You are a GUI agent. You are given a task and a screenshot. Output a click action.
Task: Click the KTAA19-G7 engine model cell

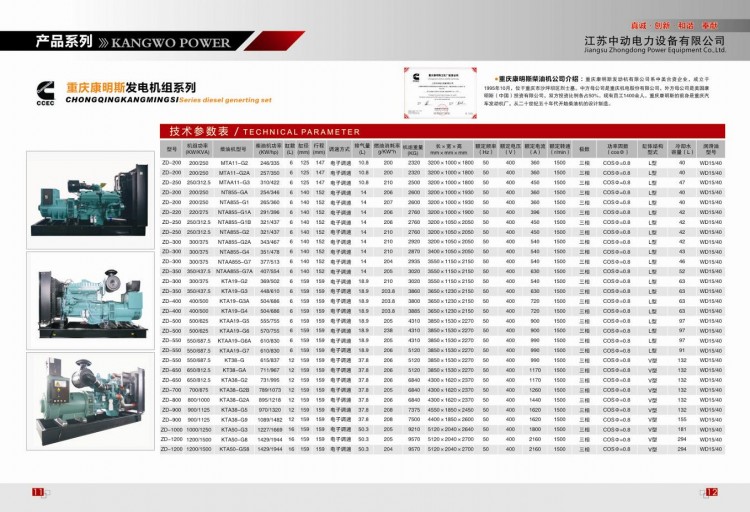click(x=234, y=351)
